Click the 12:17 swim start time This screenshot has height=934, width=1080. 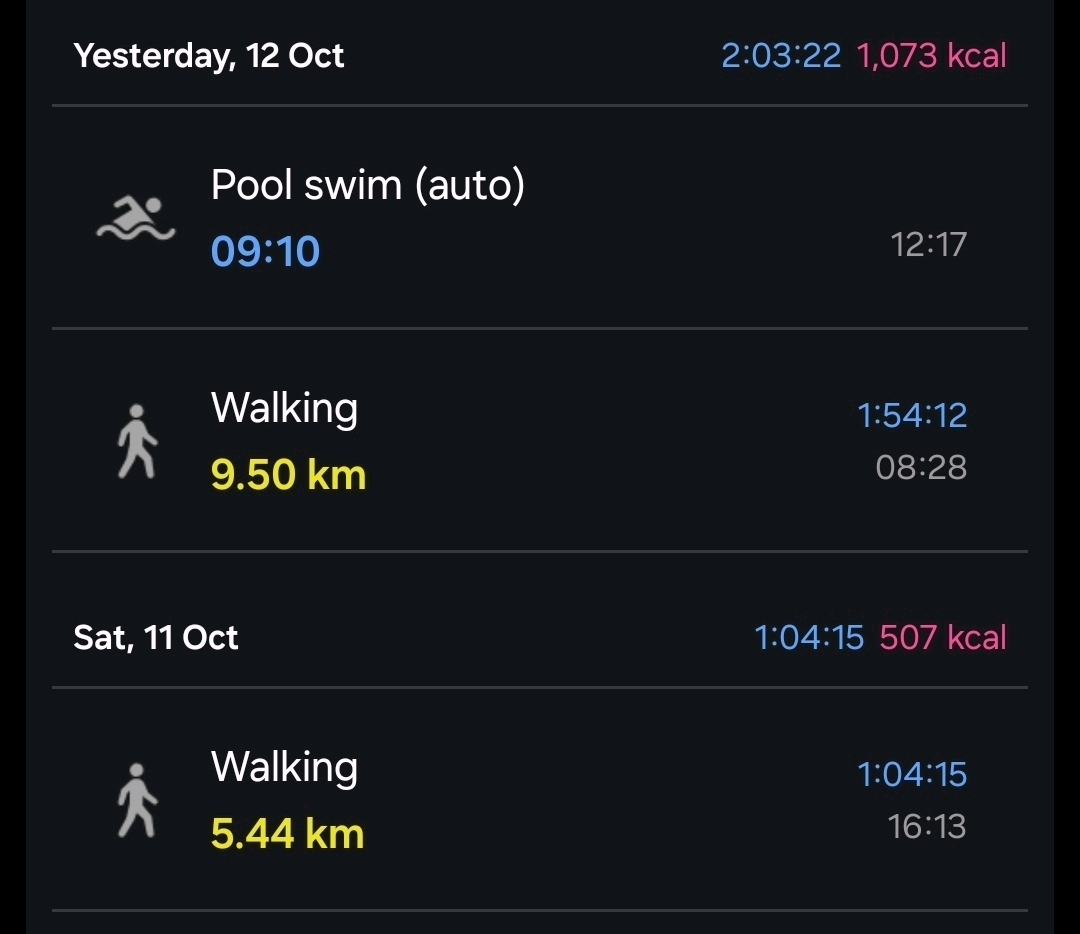click(x=928, y=244)
